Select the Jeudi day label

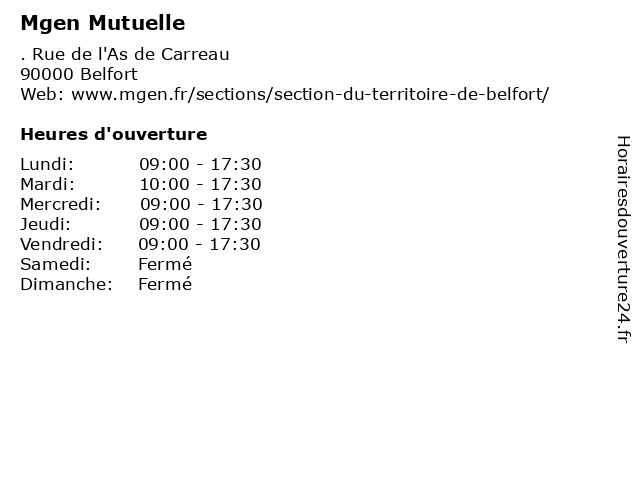coord(46,224)
